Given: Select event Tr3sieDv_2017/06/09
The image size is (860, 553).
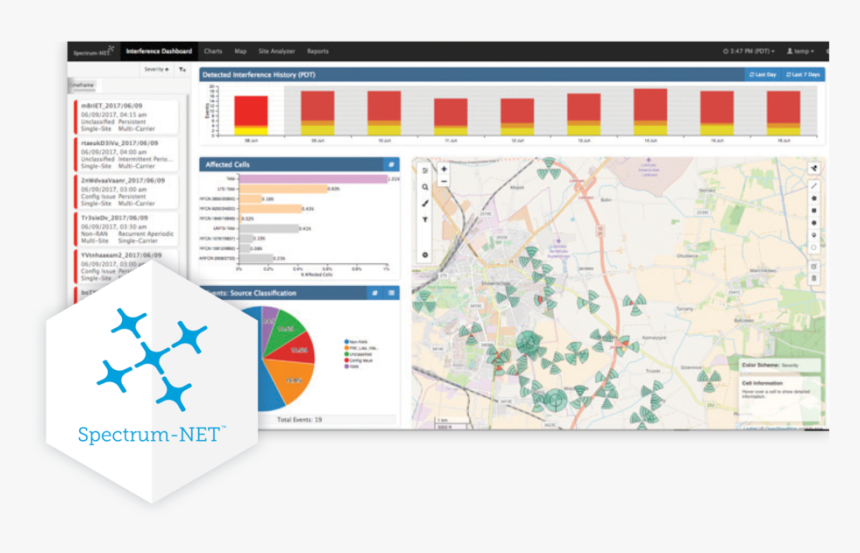Looking at the screenshot, I should tap(127, 229).
